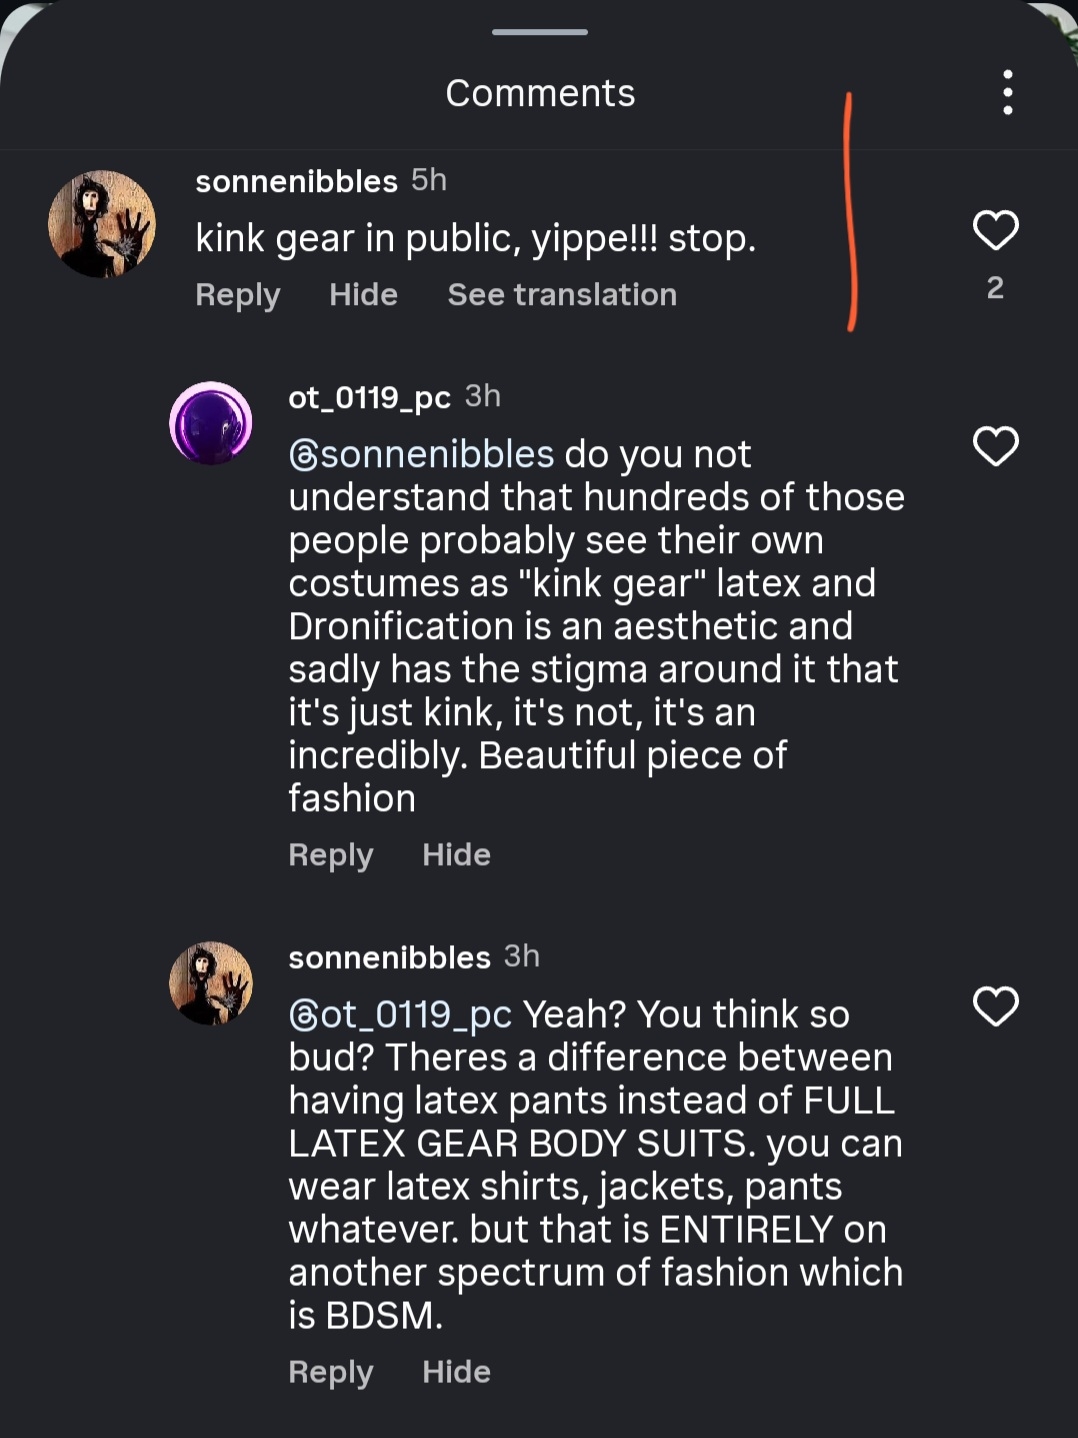Image resolution: width=1078 pixels, height=1438 pixels.
Task: Tap the drag handle above Comments title
Action: (x=539, y=32)
